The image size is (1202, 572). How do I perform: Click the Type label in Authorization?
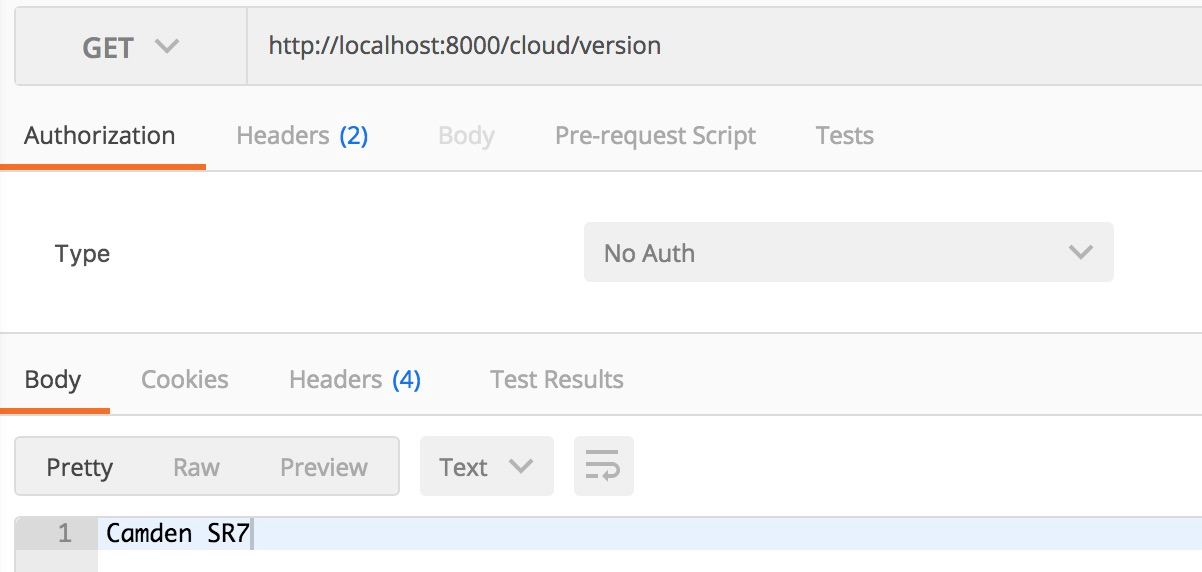point(83,254)
